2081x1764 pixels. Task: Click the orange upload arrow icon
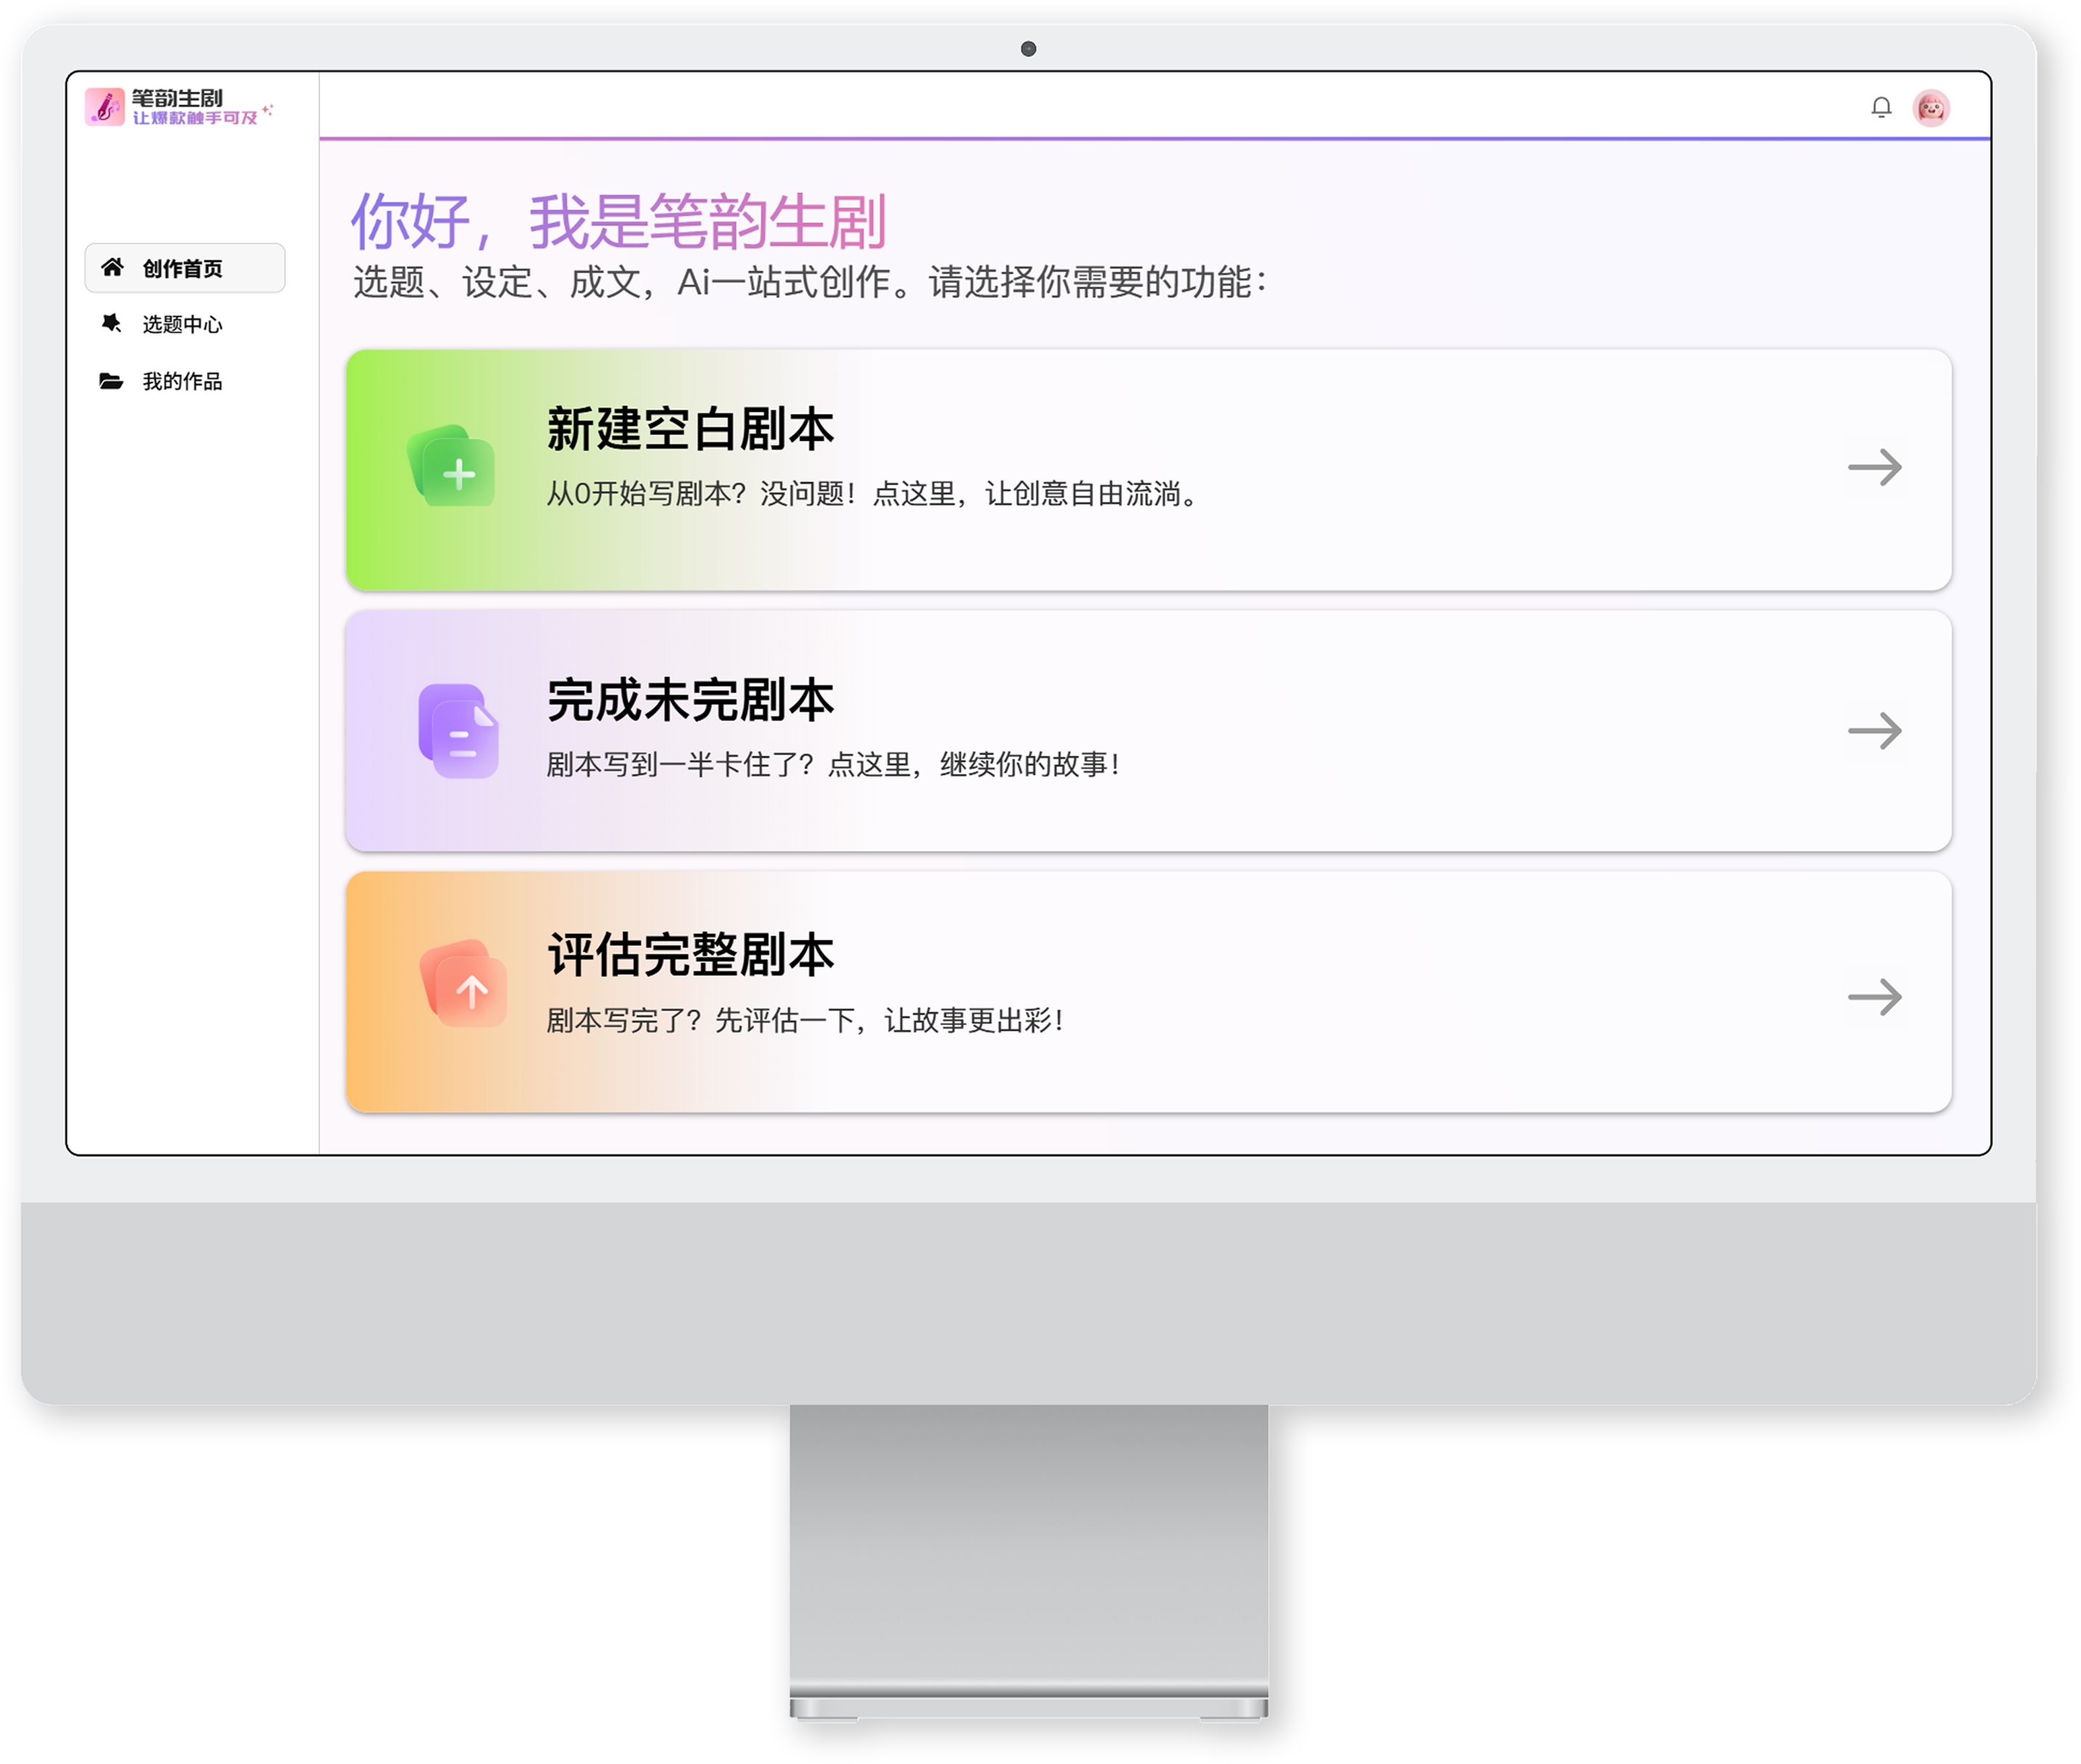point(463,984)
